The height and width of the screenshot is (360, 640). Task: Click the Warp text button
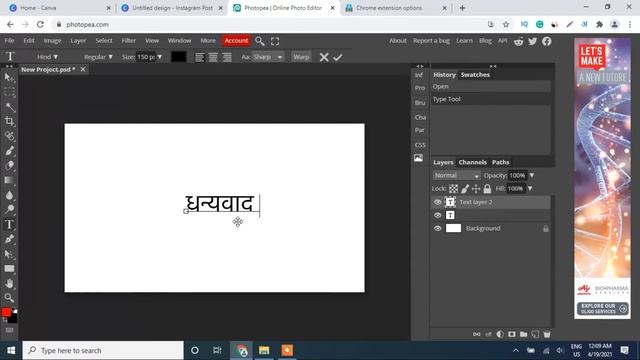coord(301,57)
